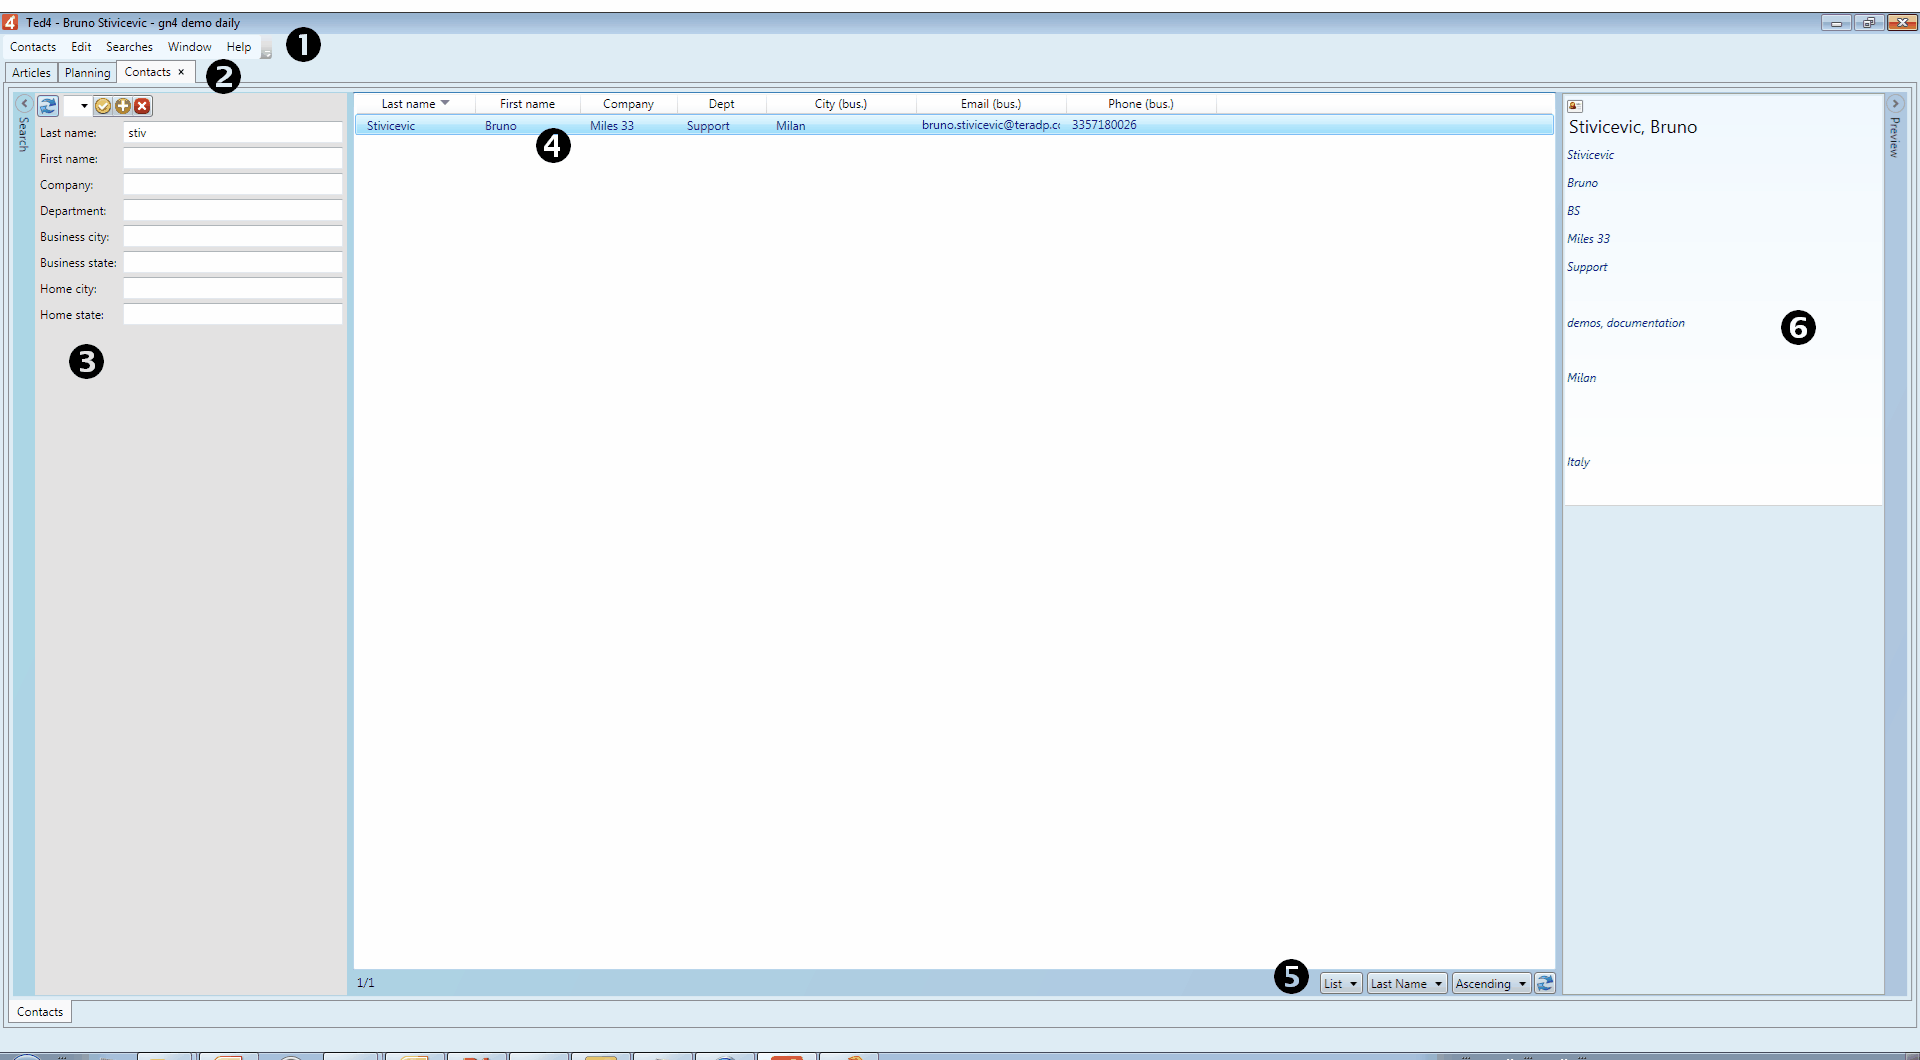Switch to the Planning tab

pyautogui.click(x=87, y=73)
